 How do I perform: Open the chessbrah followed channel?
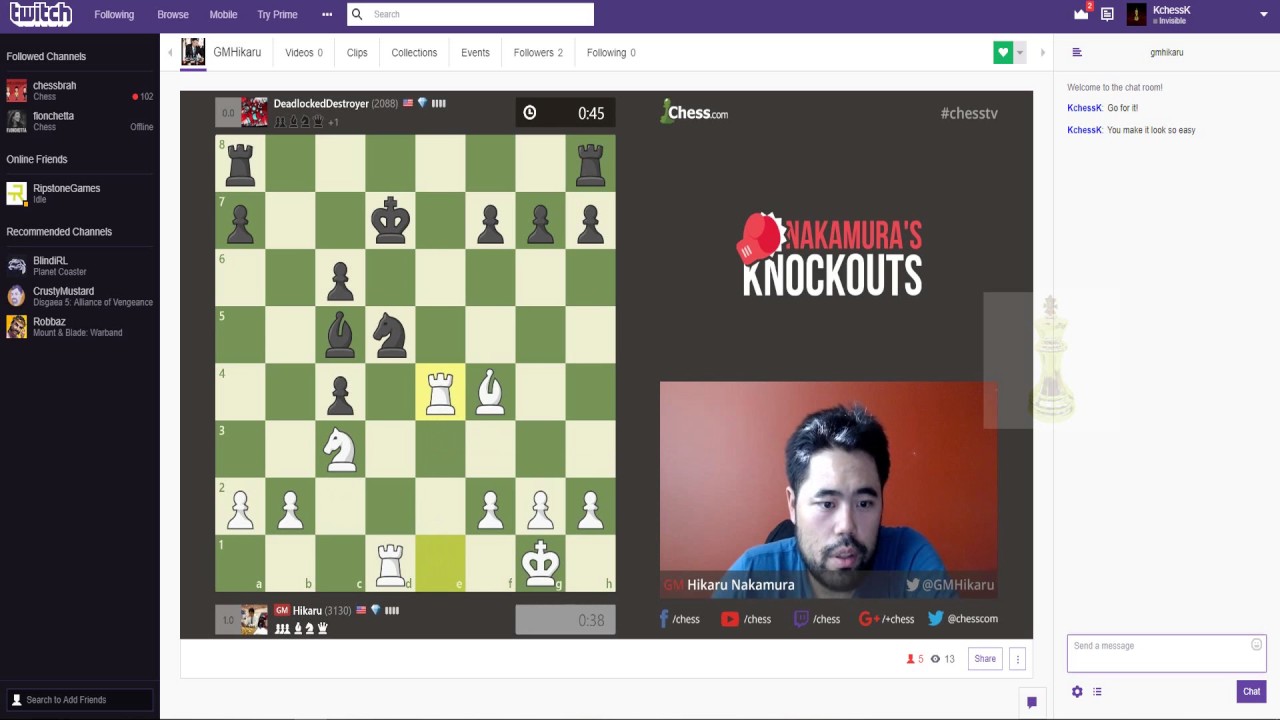click(x=80, y=91)
